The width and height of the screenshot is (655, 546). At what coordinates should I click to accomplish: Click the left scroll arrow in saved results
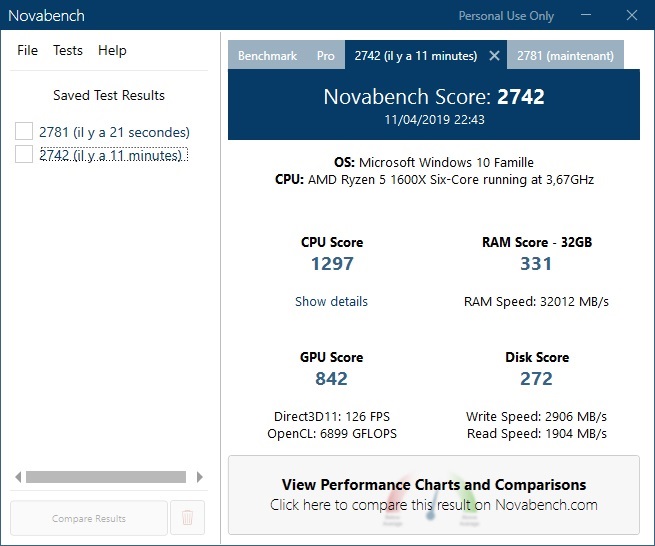[17, 477]
